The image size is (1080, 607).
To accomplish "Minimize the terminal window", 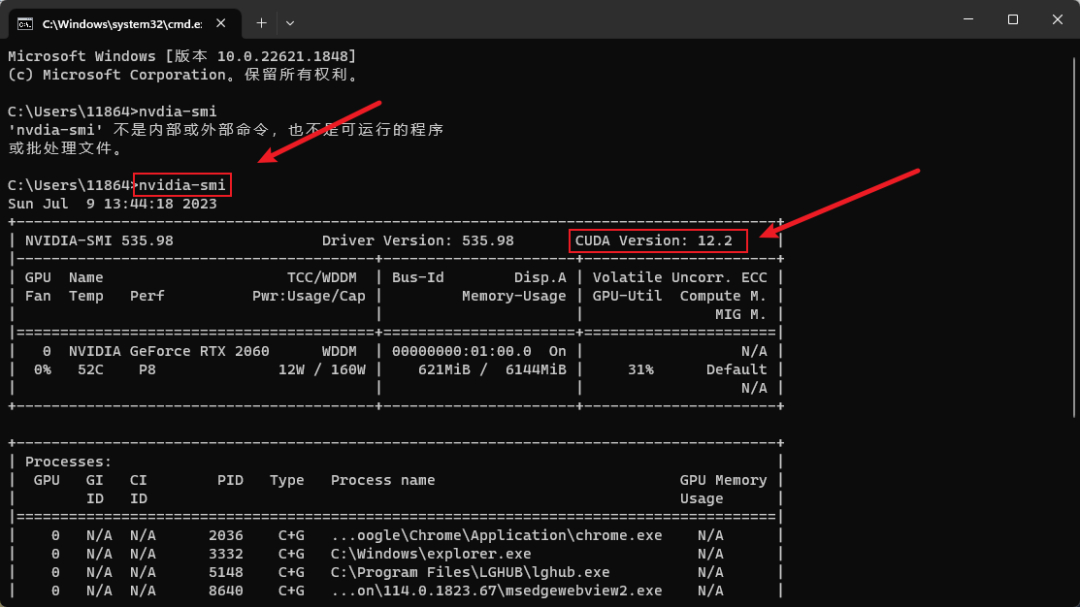I will click(968, 19).
